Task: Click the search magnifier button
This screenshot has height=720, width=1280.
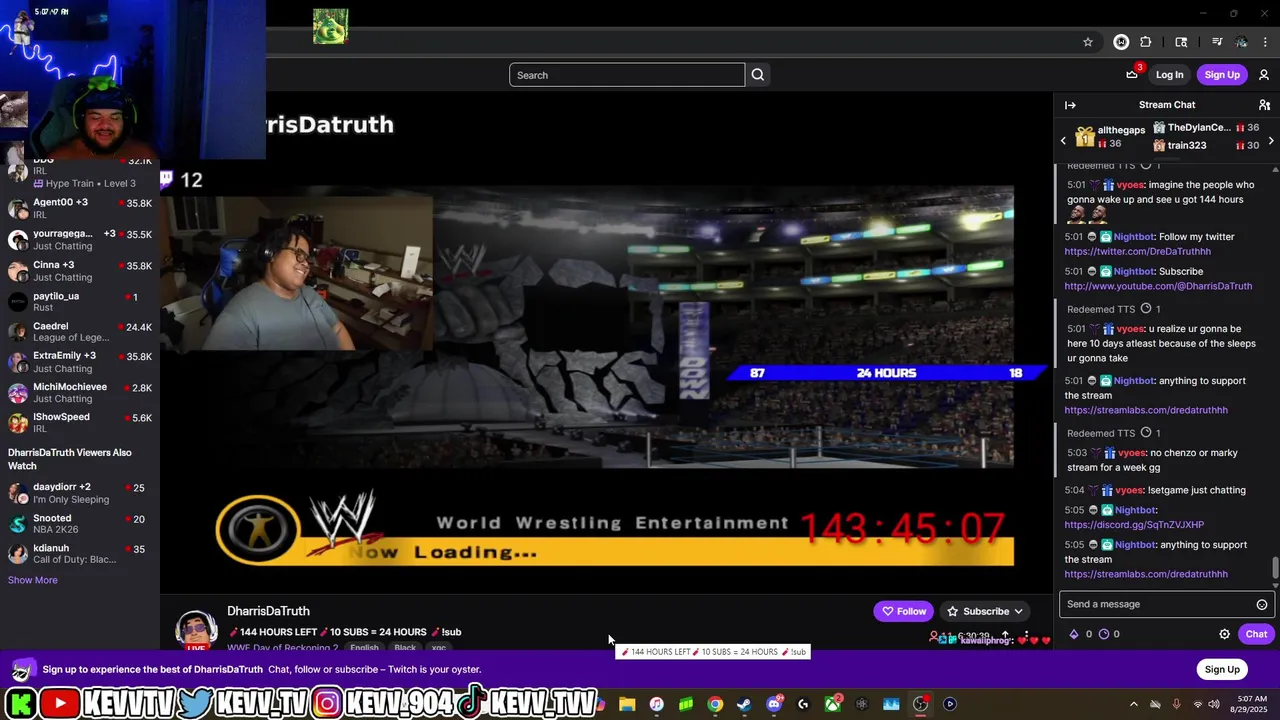Action: point(758,75)
